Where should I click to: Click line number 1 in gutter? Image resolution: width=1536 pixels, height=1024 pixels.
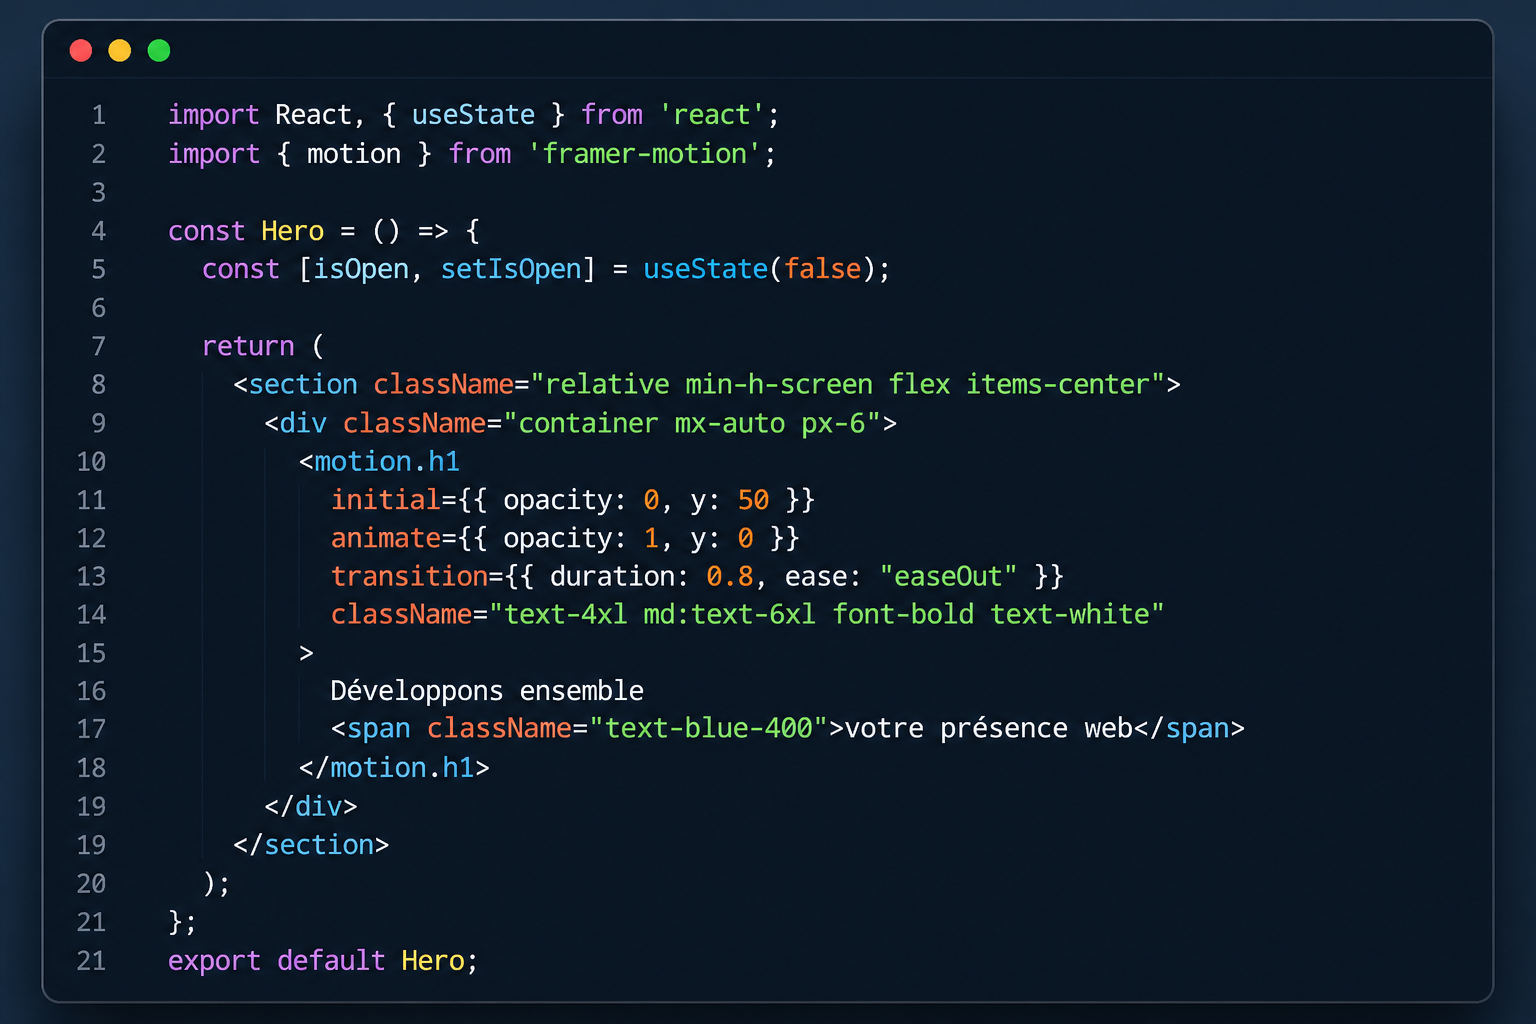click(99, 115)
